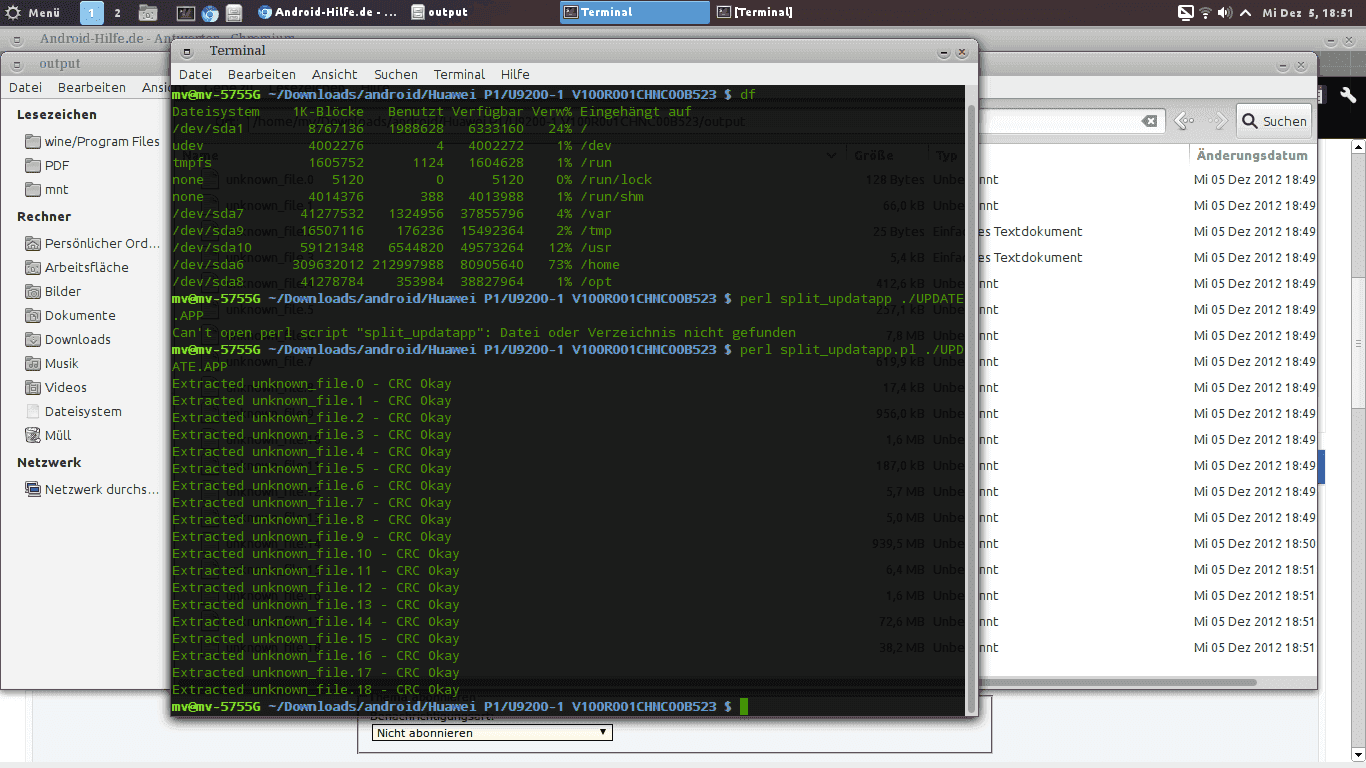The height and width of the screenshot is (768, 1366).
Task: Open the Terminal menu in Terminal window
Action: pos(459,74)
